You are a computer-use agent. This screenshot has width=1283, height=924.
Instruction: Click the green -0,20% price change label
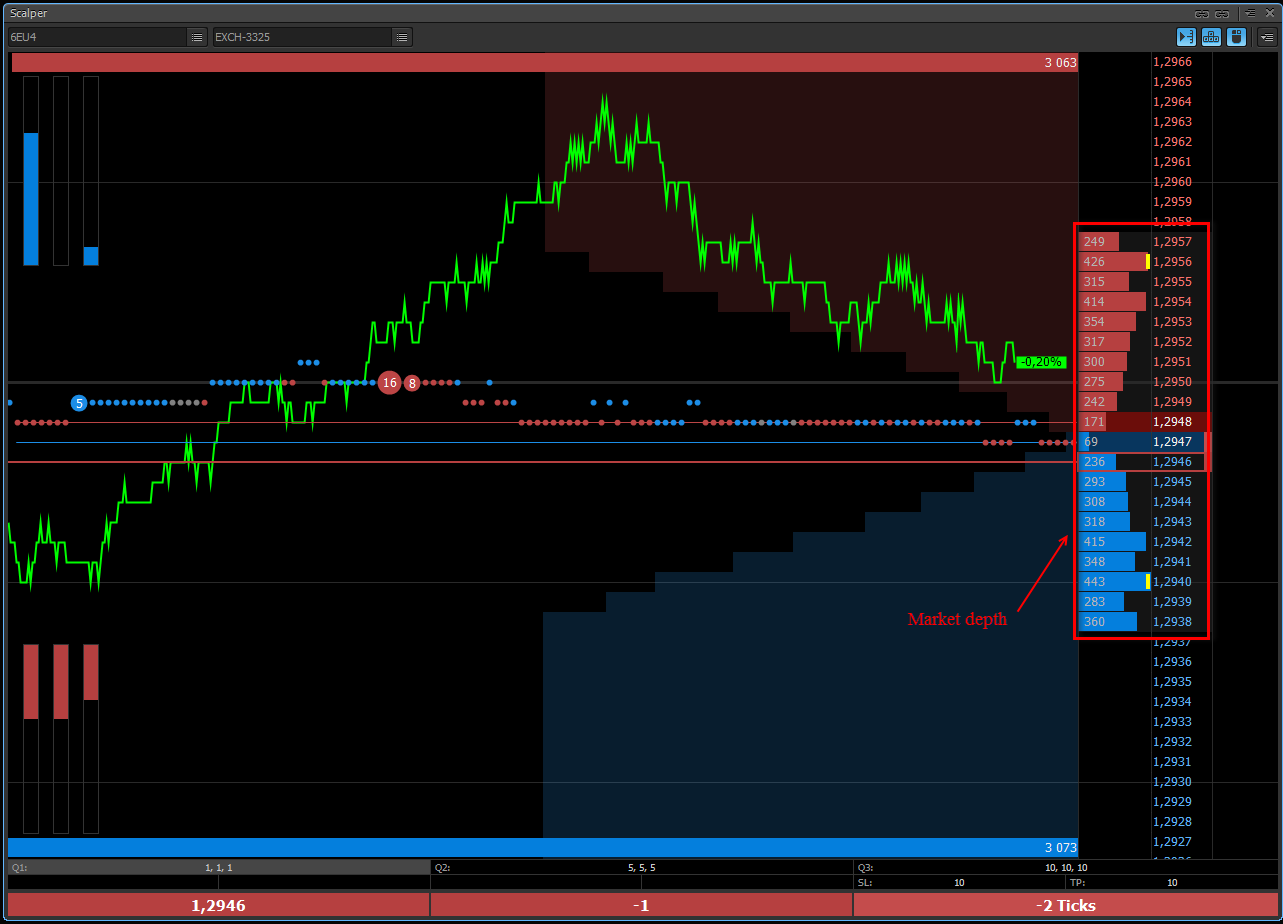1041,362
